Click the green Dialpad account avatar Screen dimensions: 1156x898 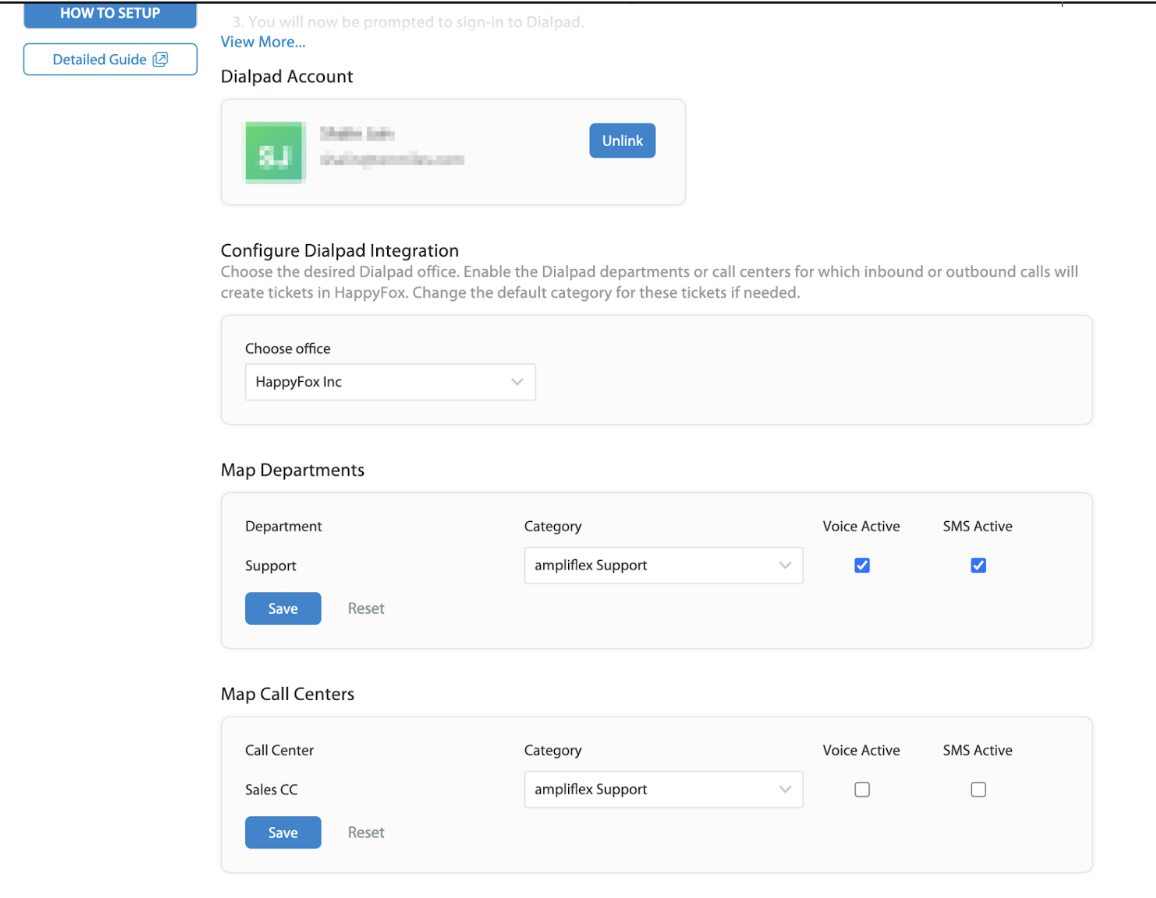click(274, 153)
